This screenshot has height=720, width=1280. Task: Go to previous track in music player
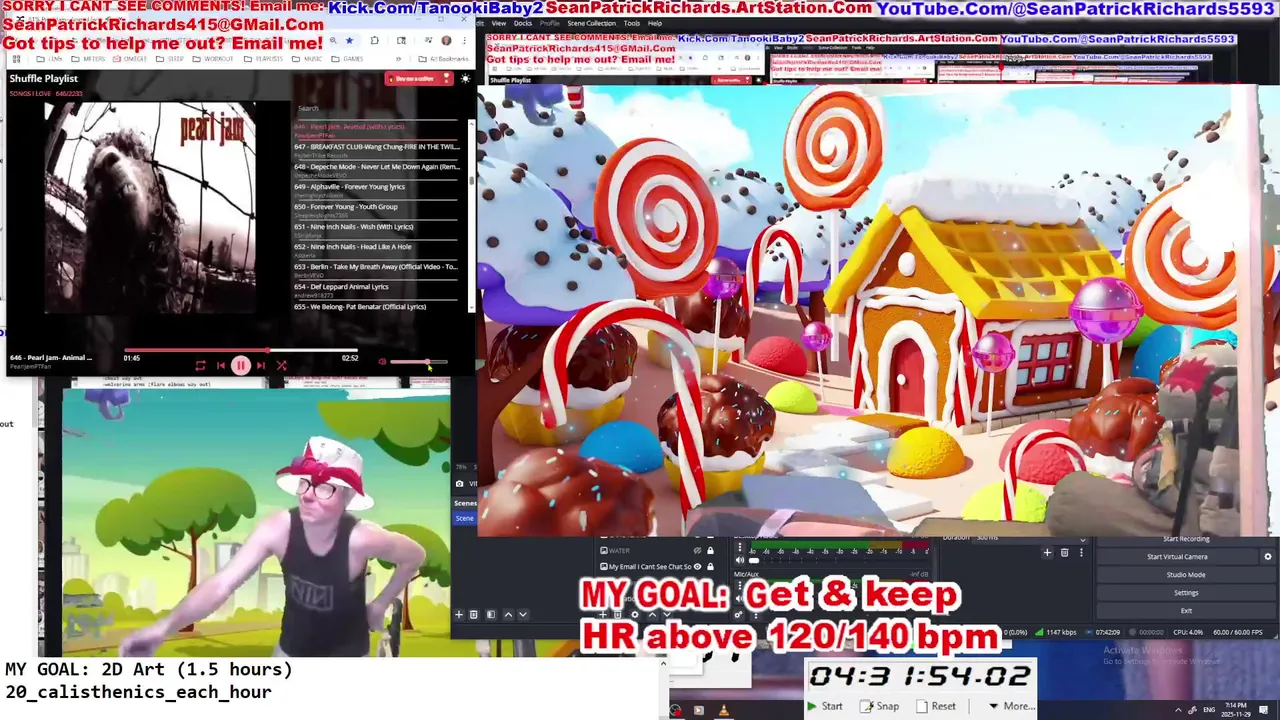pos(221,366)
